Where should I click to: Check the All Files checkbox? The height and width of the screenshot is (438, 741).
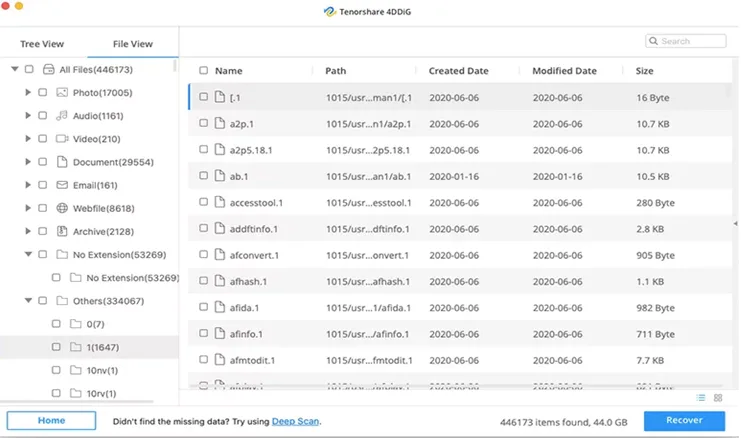click(x=29, y=69)
